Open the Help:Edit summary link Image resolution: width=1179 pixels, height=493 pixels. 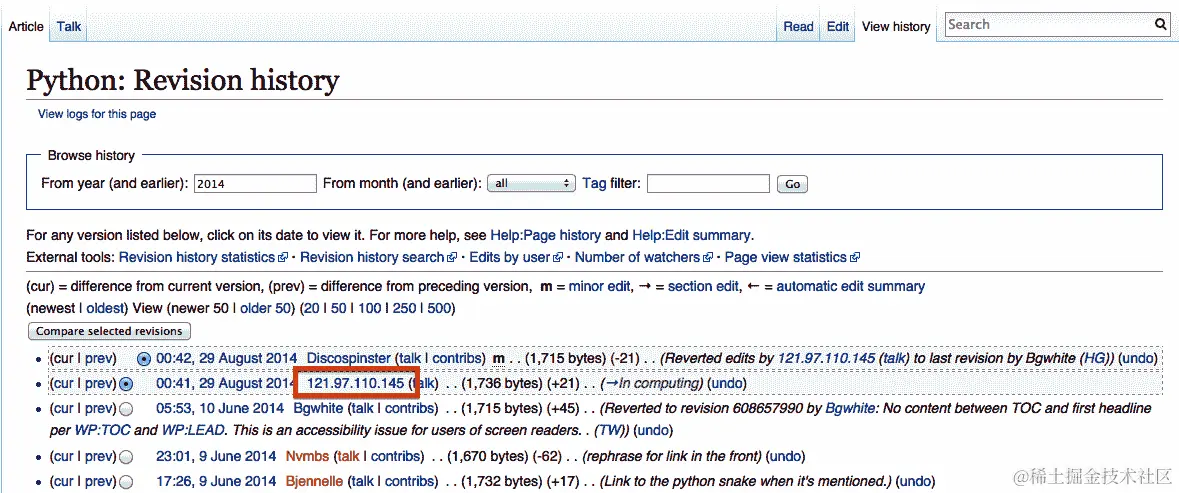click(690, 234)
